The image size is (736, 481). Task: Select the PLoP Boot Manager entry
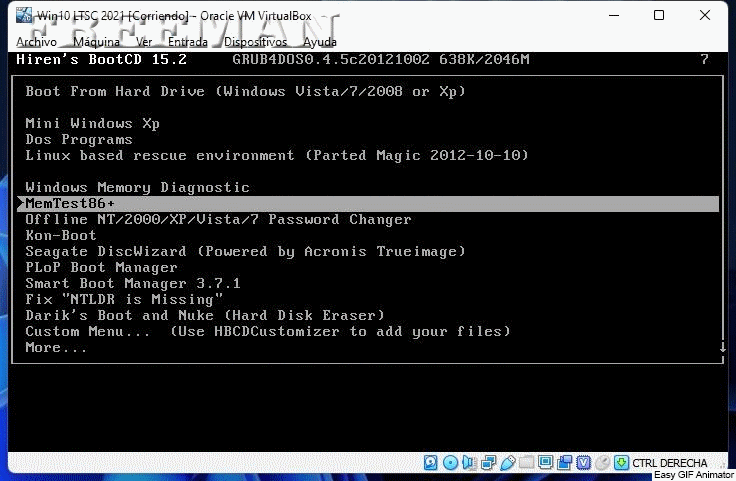pyautogui.click(x=101, y=267)
